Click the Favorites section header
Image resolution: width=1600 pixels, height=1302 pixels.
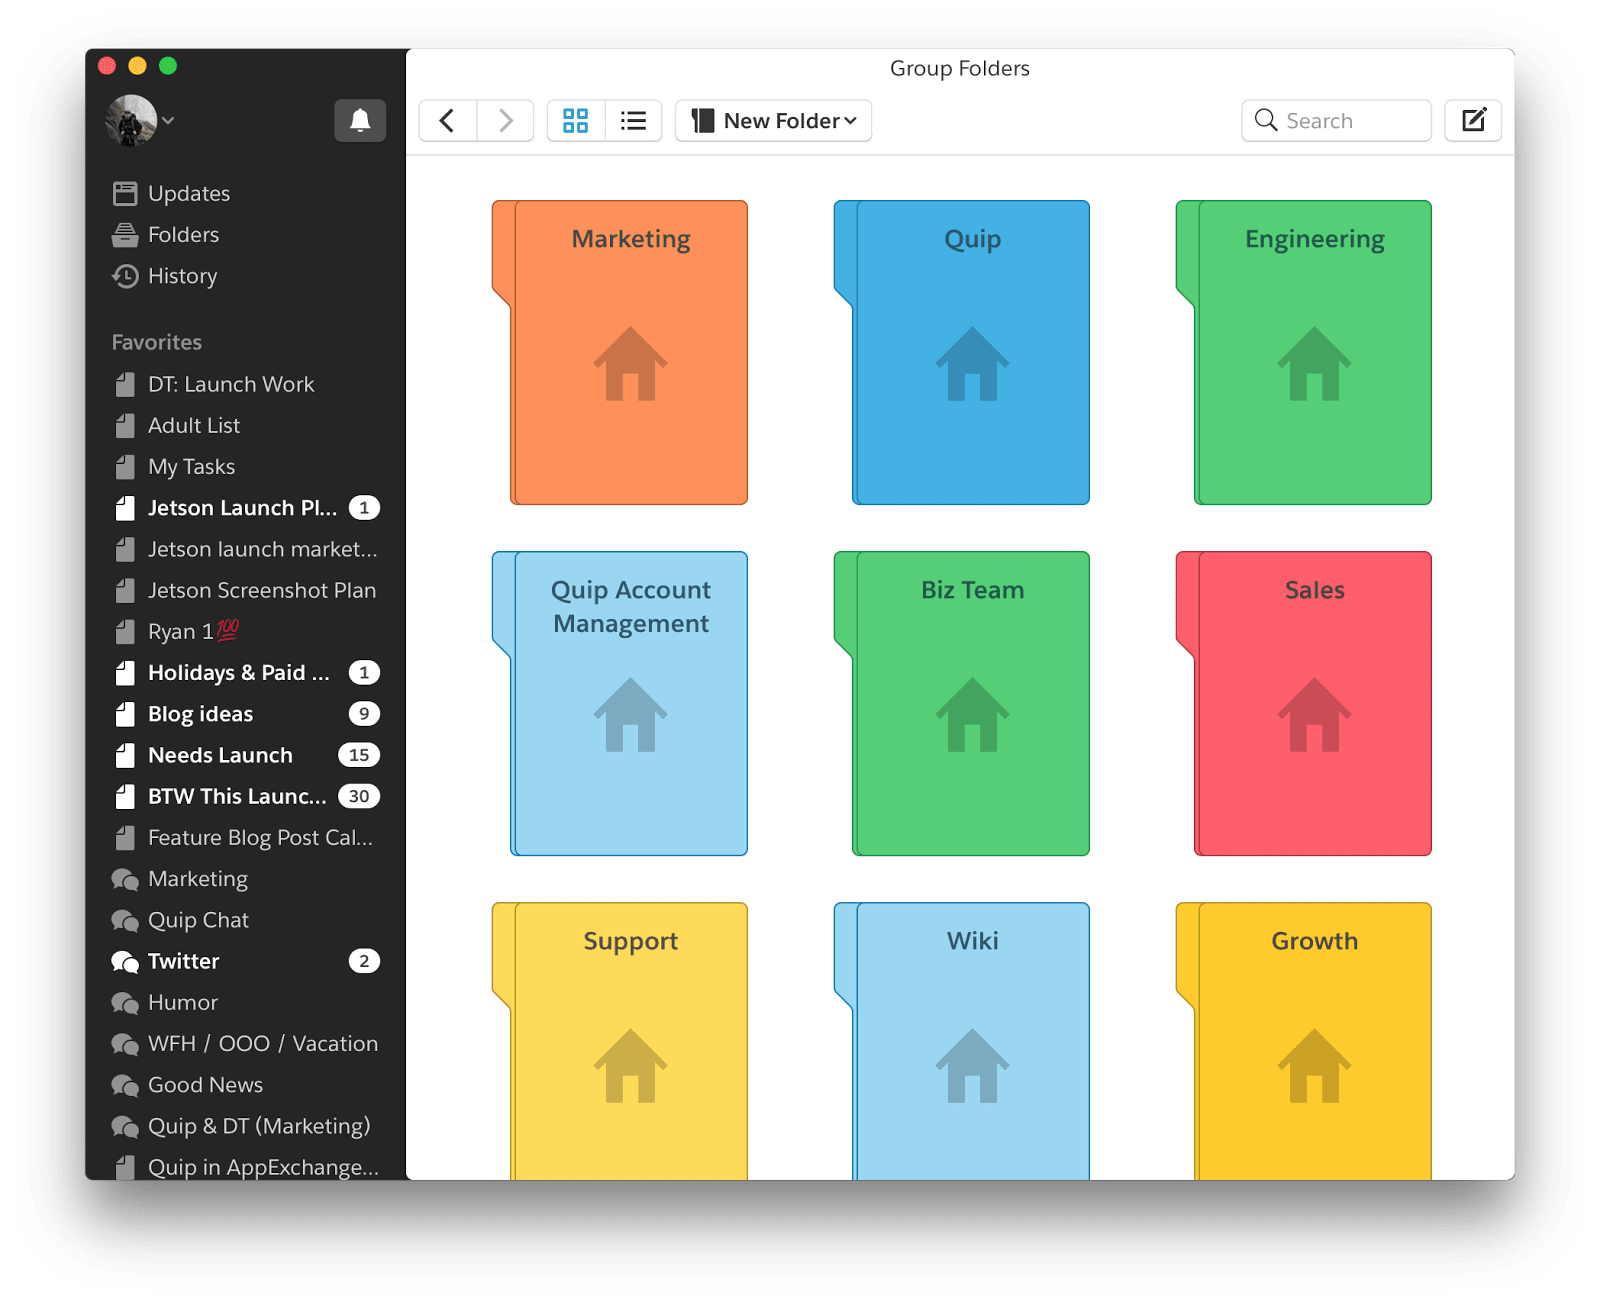[x=157, y=342]
